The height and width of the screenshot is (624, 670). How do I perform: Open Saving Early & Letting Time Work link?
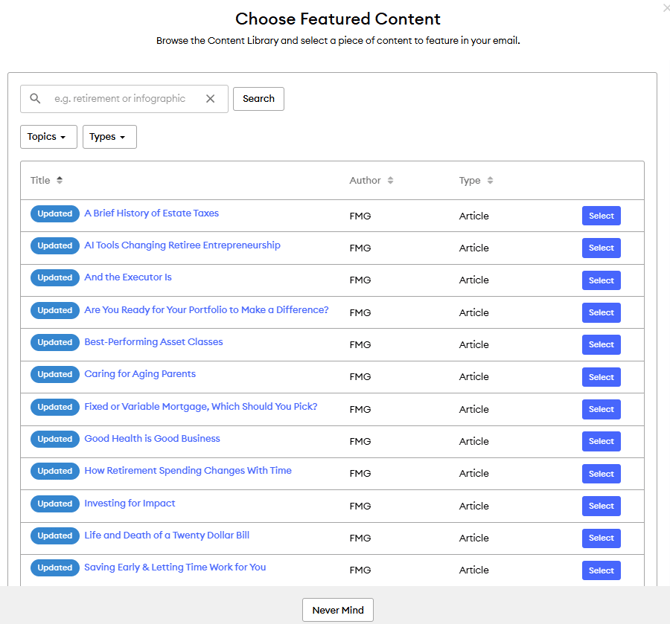click(175, 567)
